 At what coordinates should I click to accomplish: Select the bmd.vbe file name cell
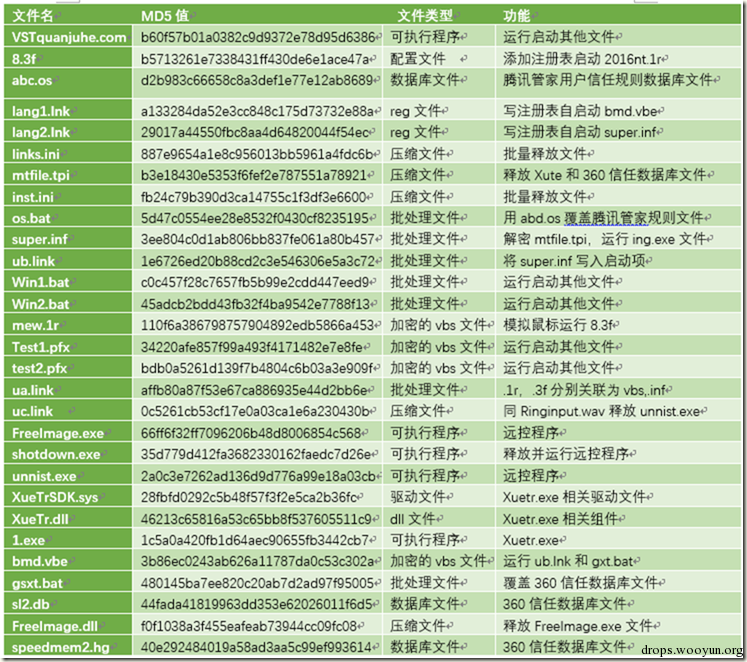tap(68, 561)
